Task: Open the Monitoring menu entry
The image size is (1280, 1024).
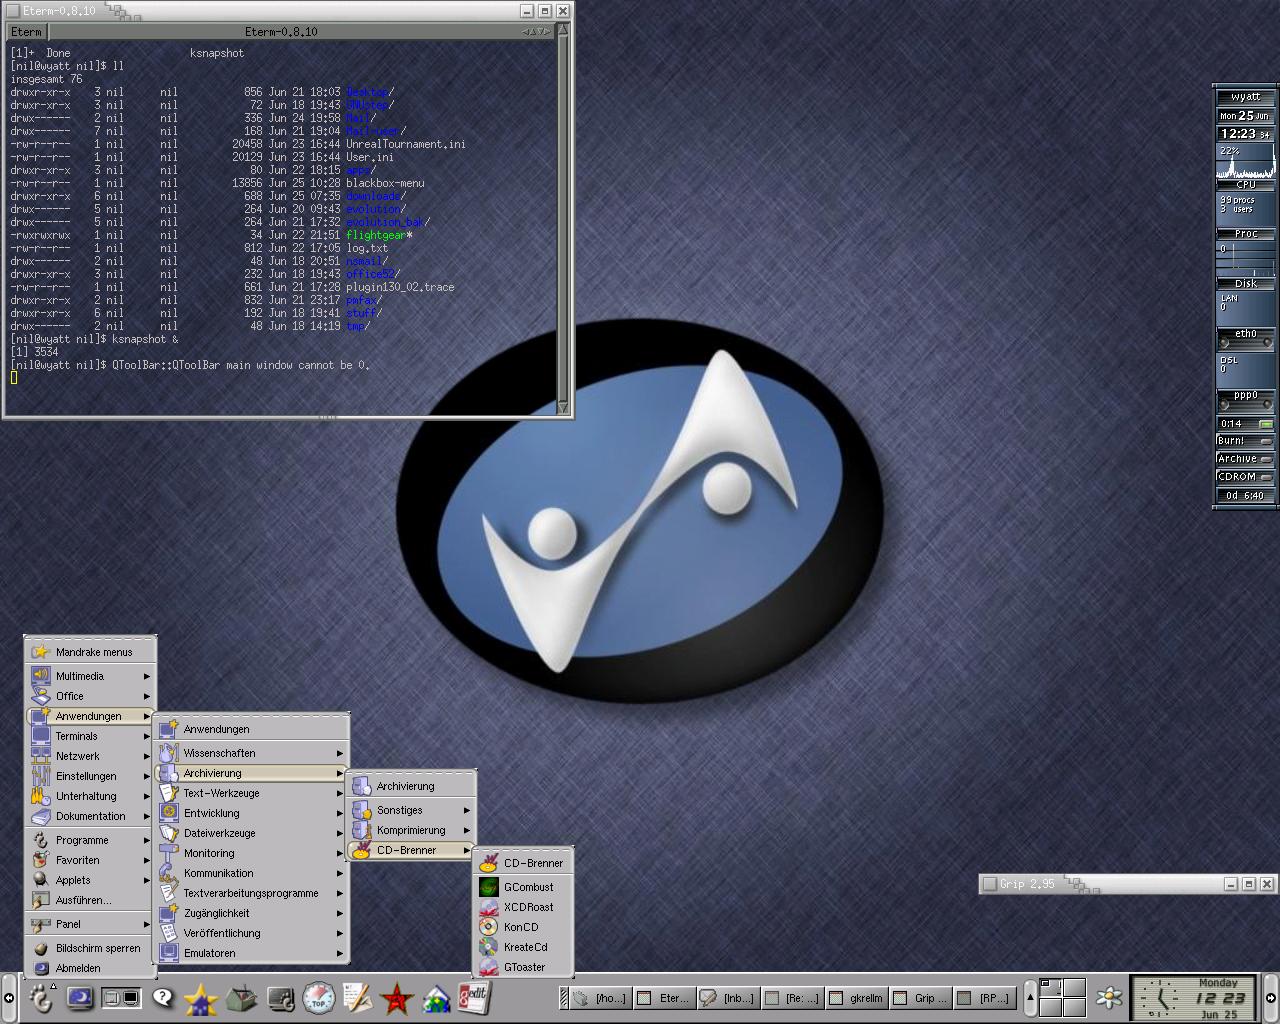Action: (251, 853)
